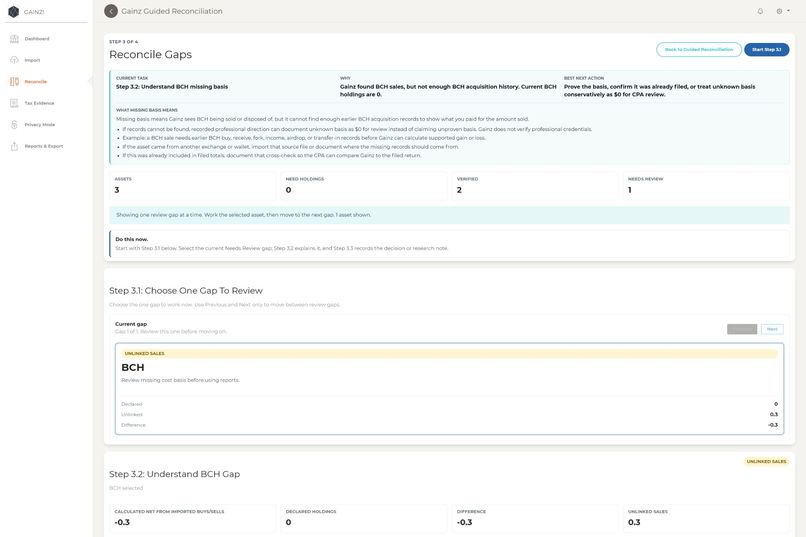Click Back to Guided Reconciliation button
The width and height of the screenshot is (806, 537).
pyautogui.click(x=699, y=49)
